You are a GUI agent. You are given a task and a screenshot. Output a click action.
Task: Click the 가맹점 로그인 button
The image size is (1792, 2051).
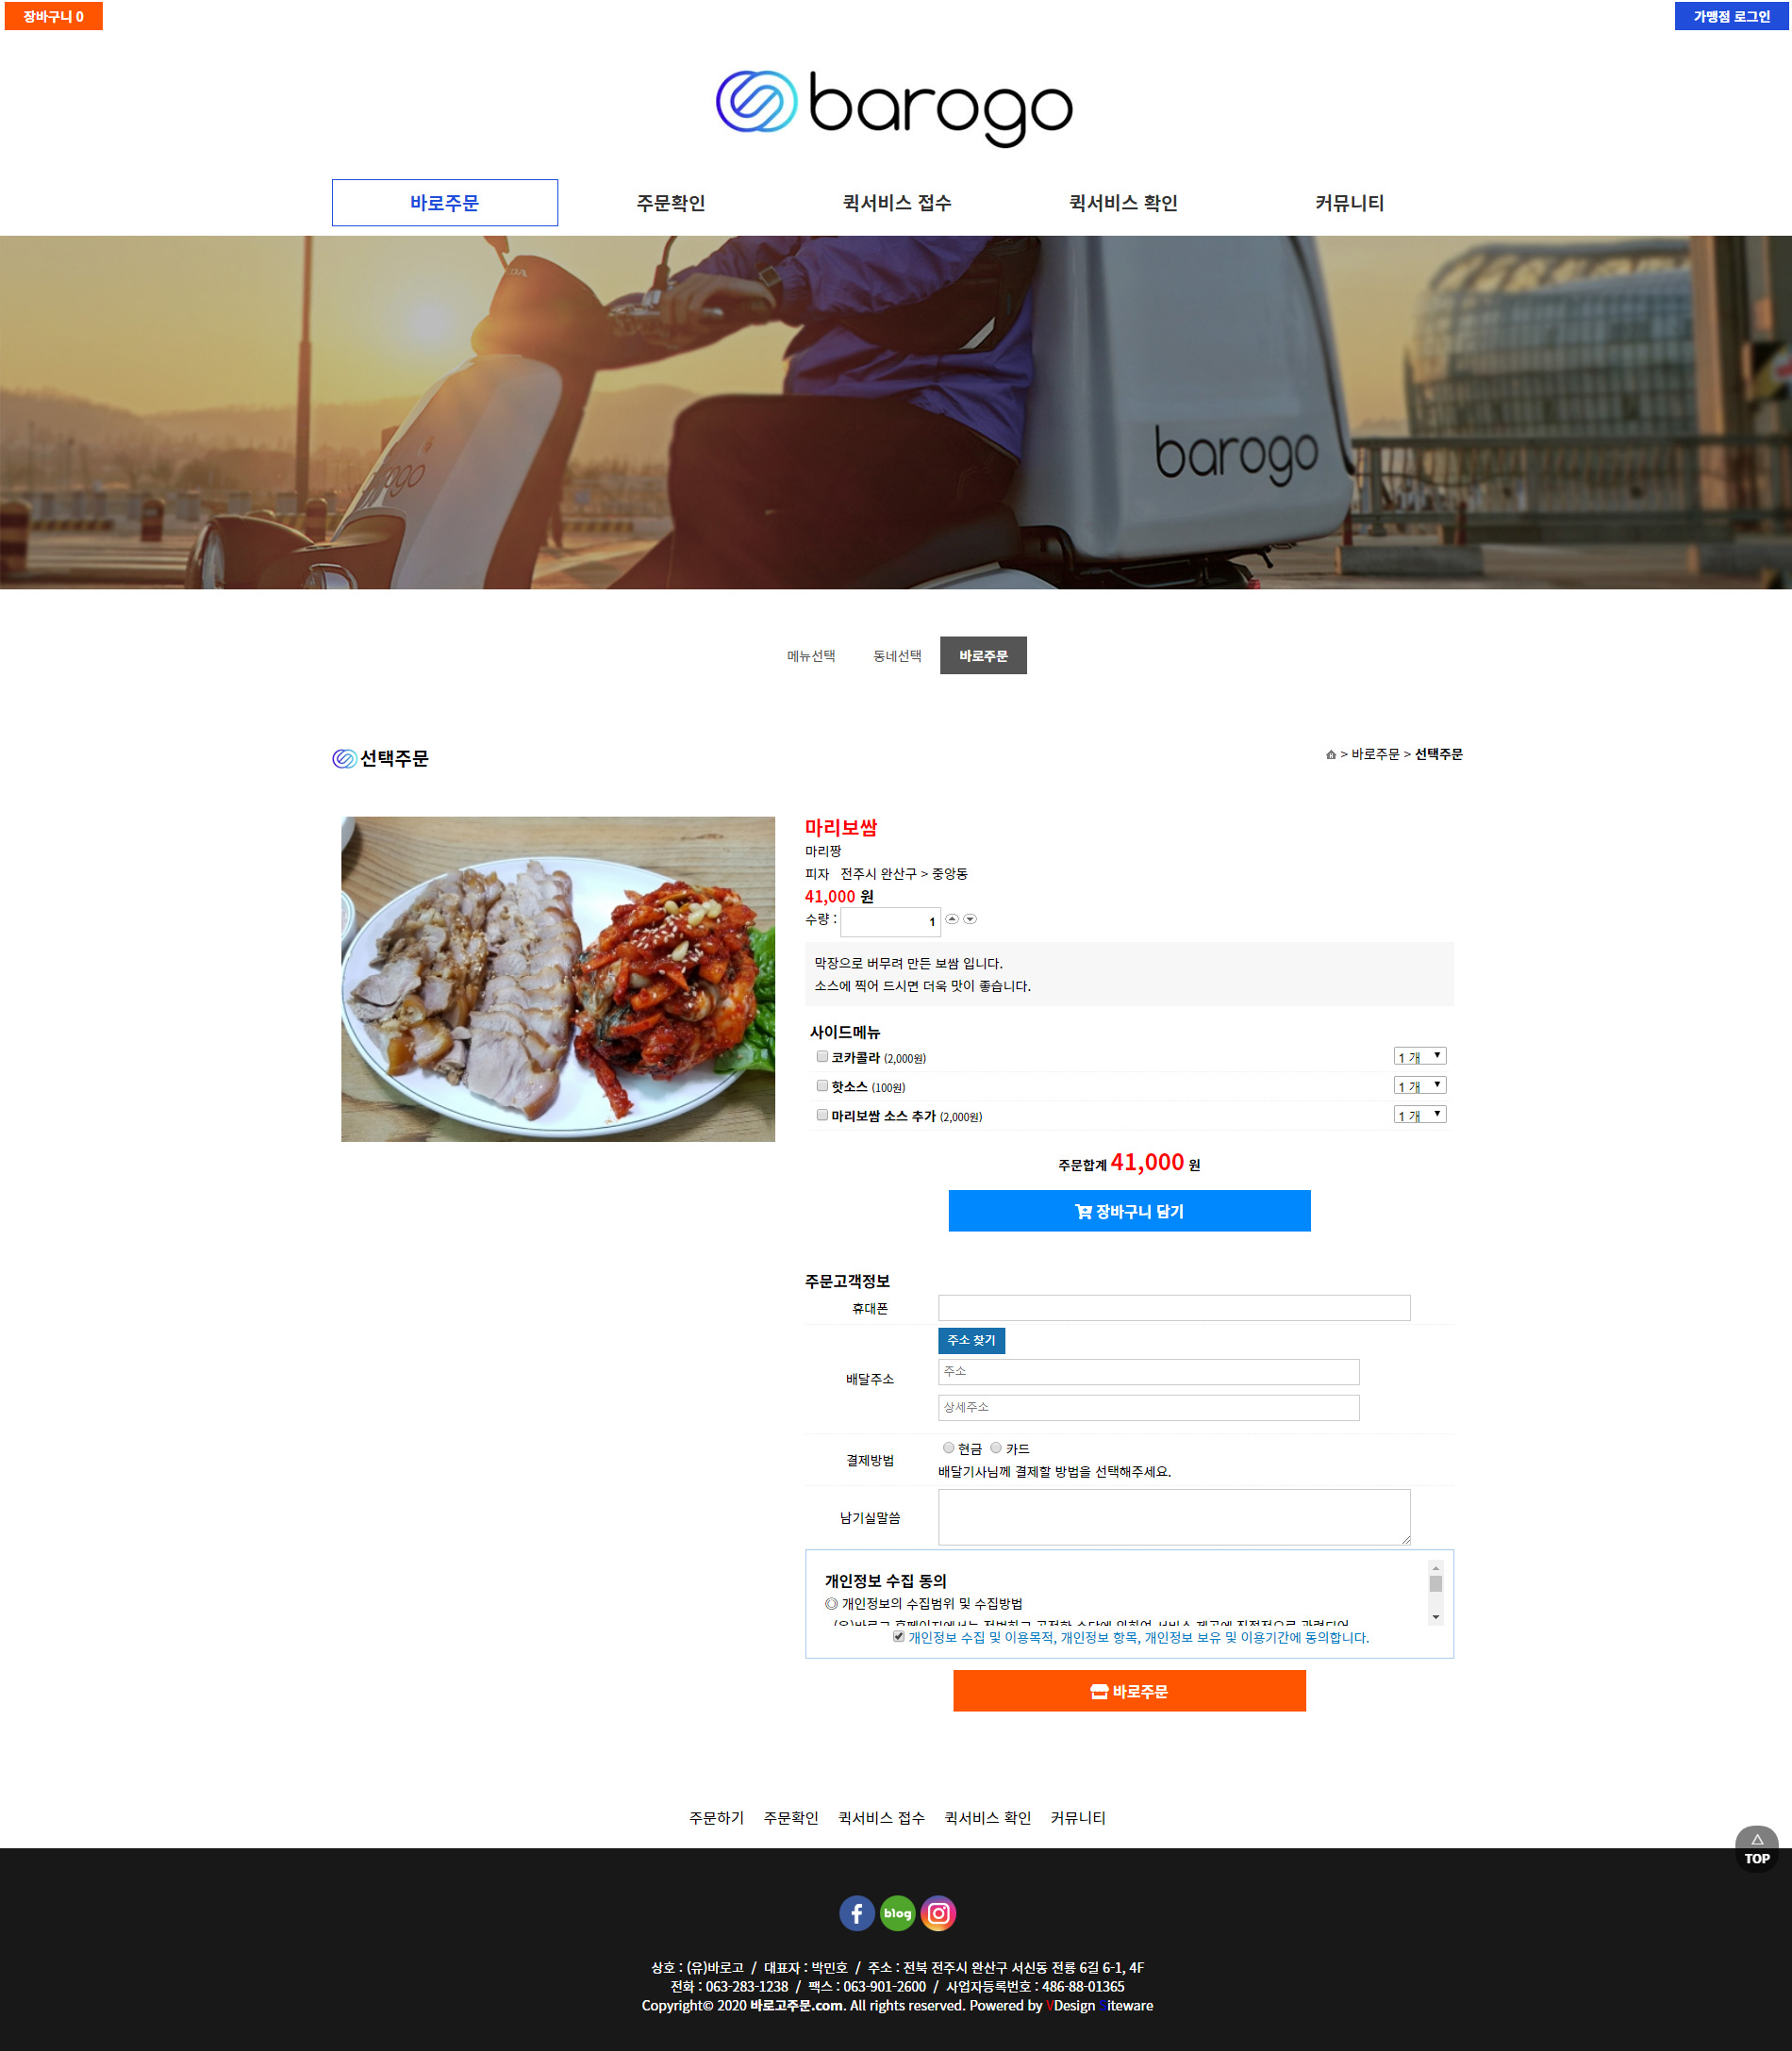pyautogui.click(x=1731, y=16)
